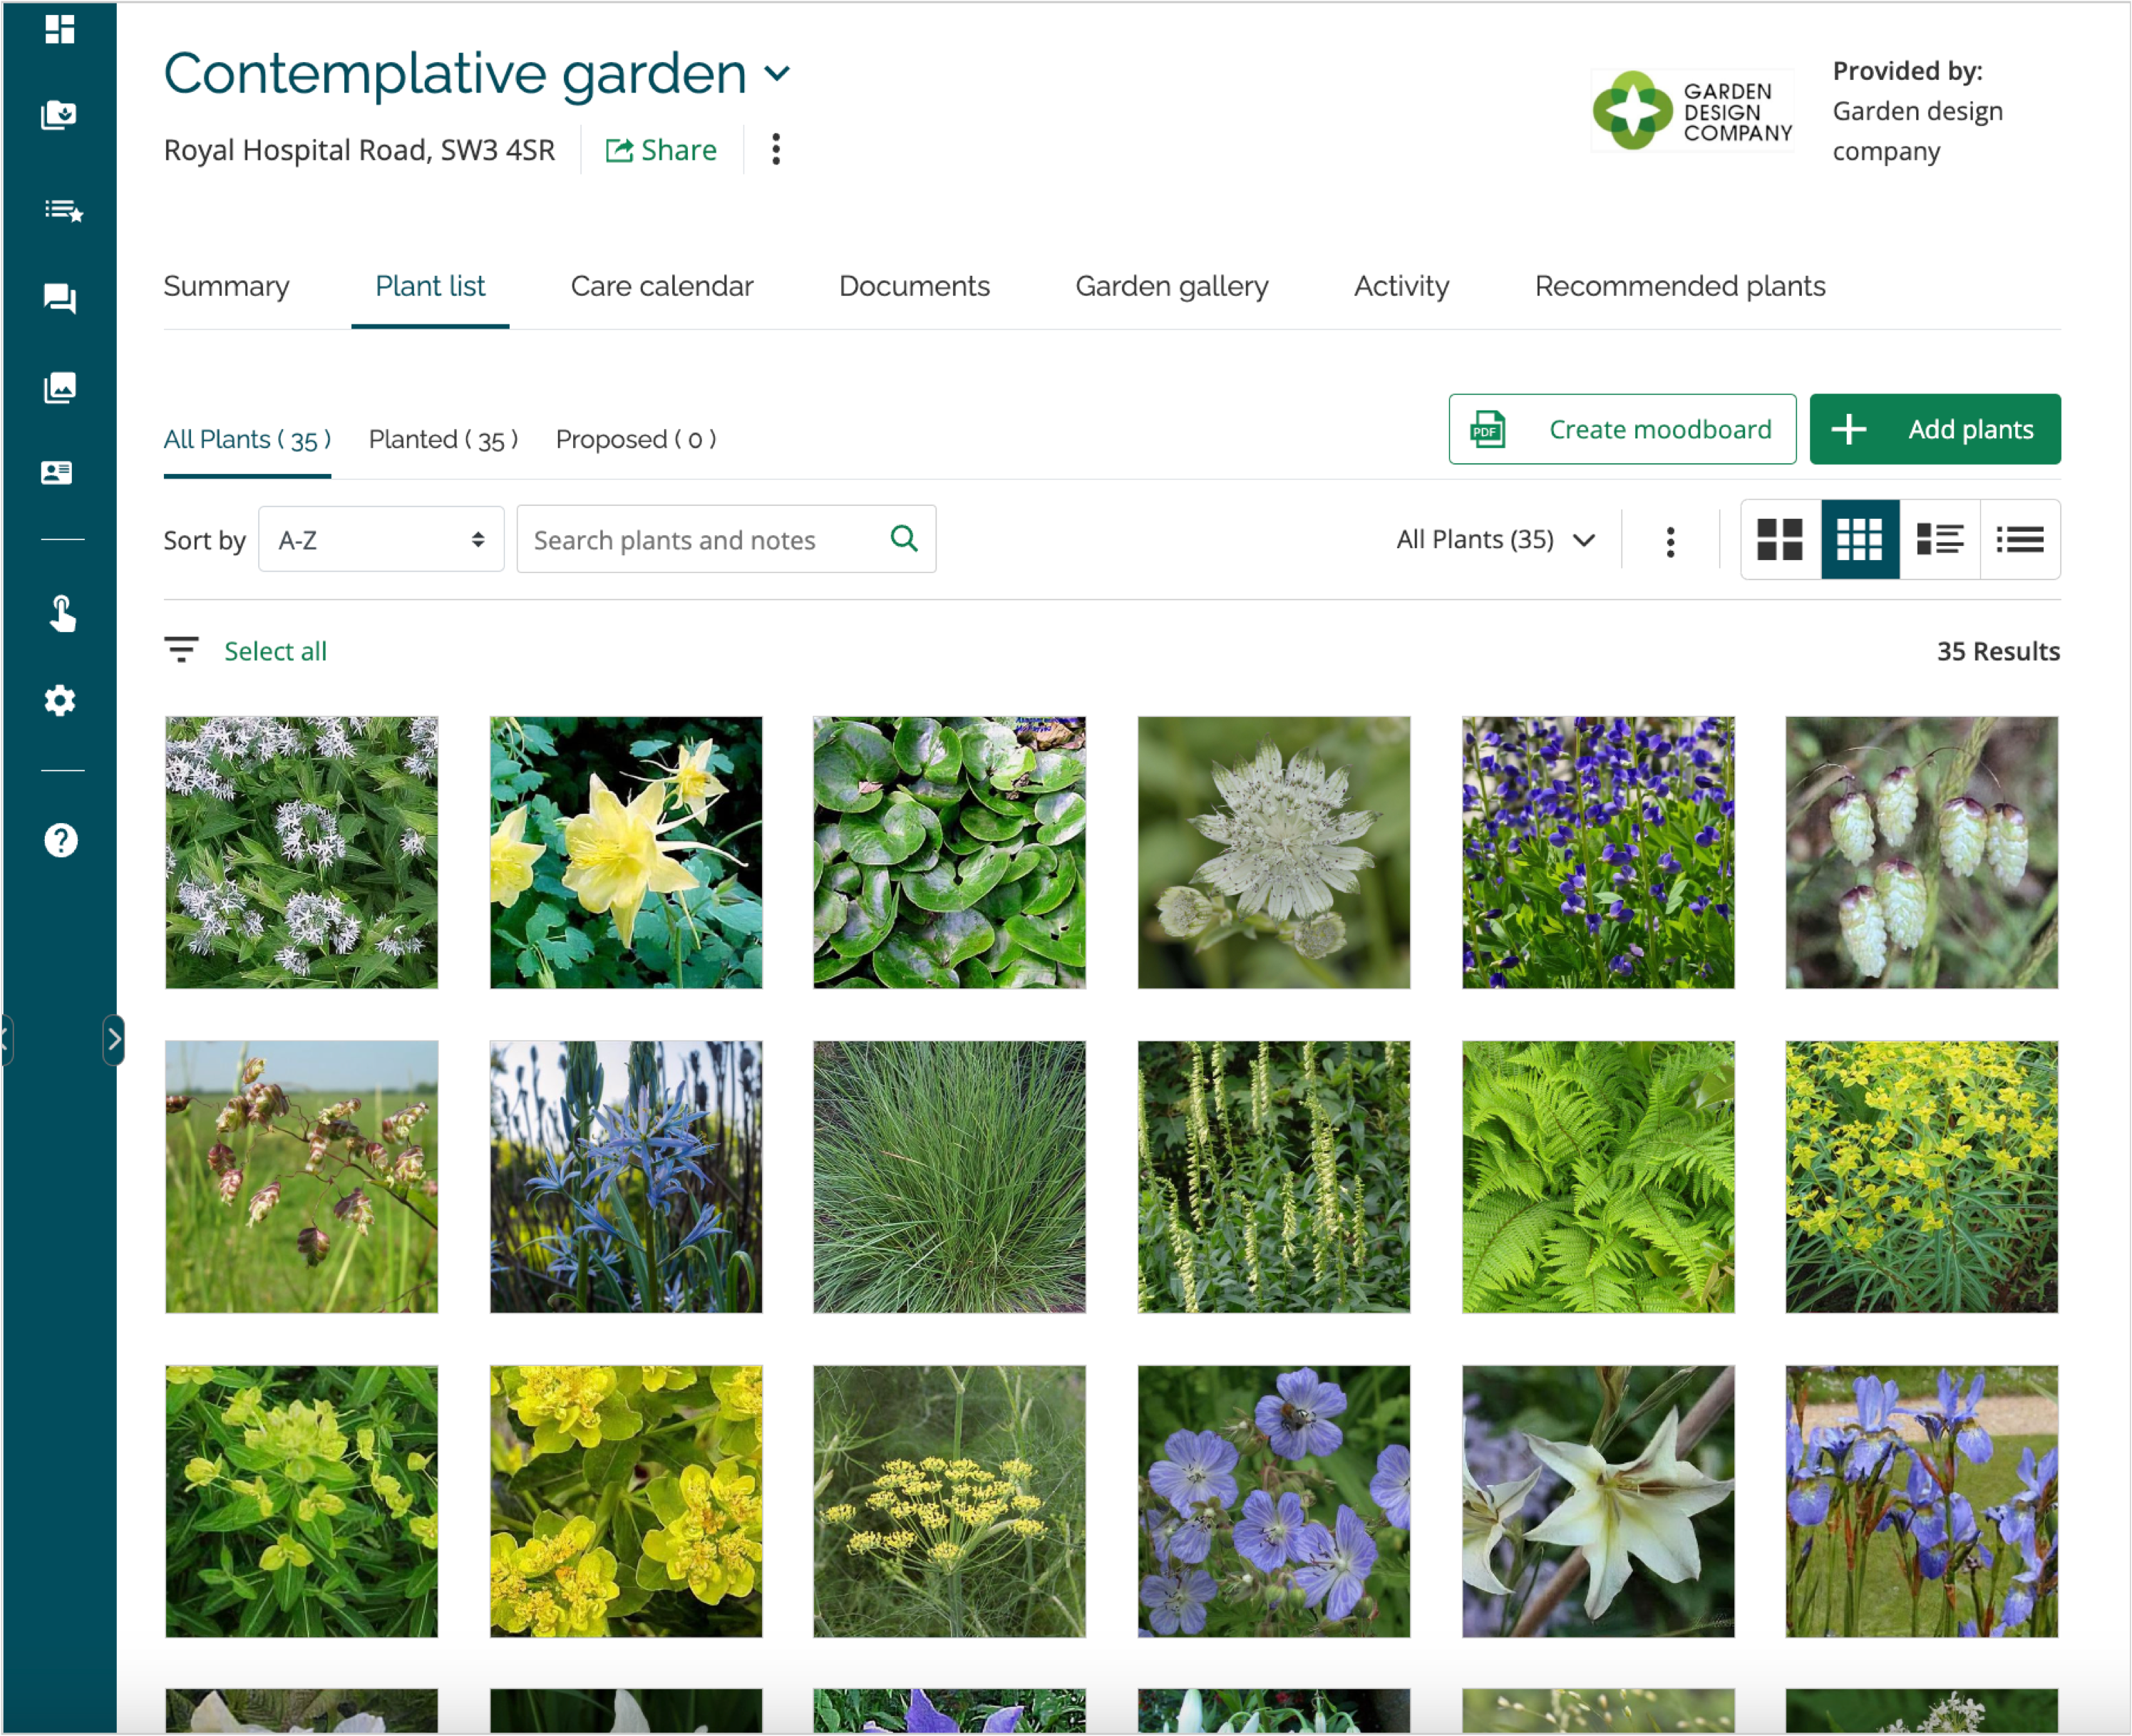The image size is (2132, 1736).
Task: Open the yellow fennel umbel thumbnail
Action: 949,1501
